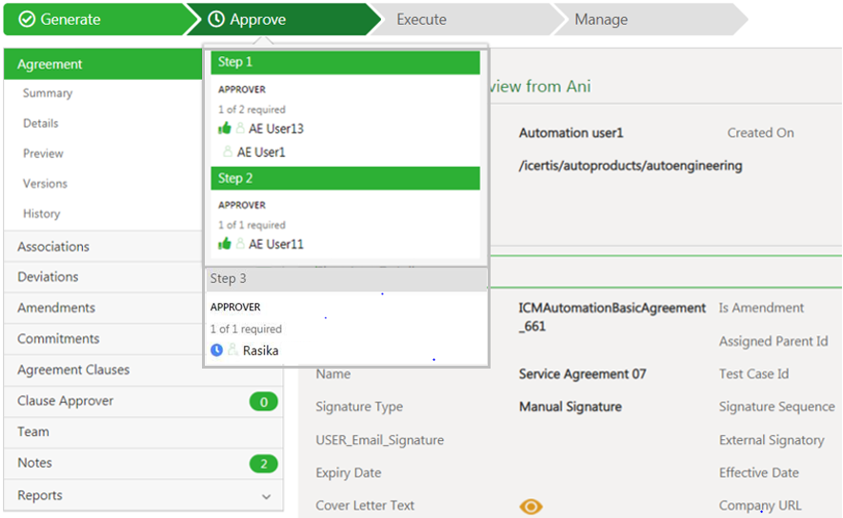This screenshot has width=843, height=518.
Task: Click the Generate stage checkmark icon
Action: pos(27,20)
